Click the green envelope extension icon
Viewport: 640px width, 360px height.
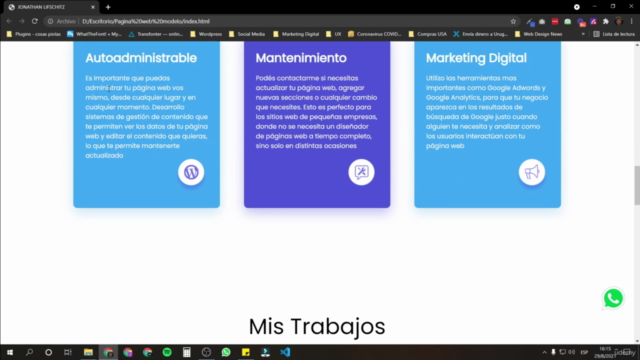pyautogui.click(x=567, y=21)
